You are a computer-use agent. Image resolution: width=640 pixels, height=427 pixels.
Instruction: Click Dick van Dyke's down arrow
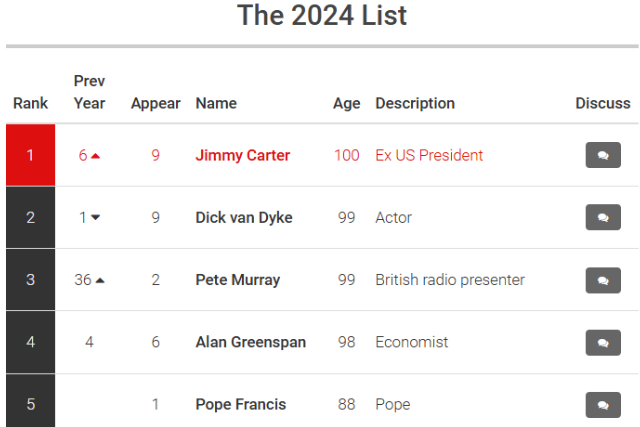pos(96,218)
